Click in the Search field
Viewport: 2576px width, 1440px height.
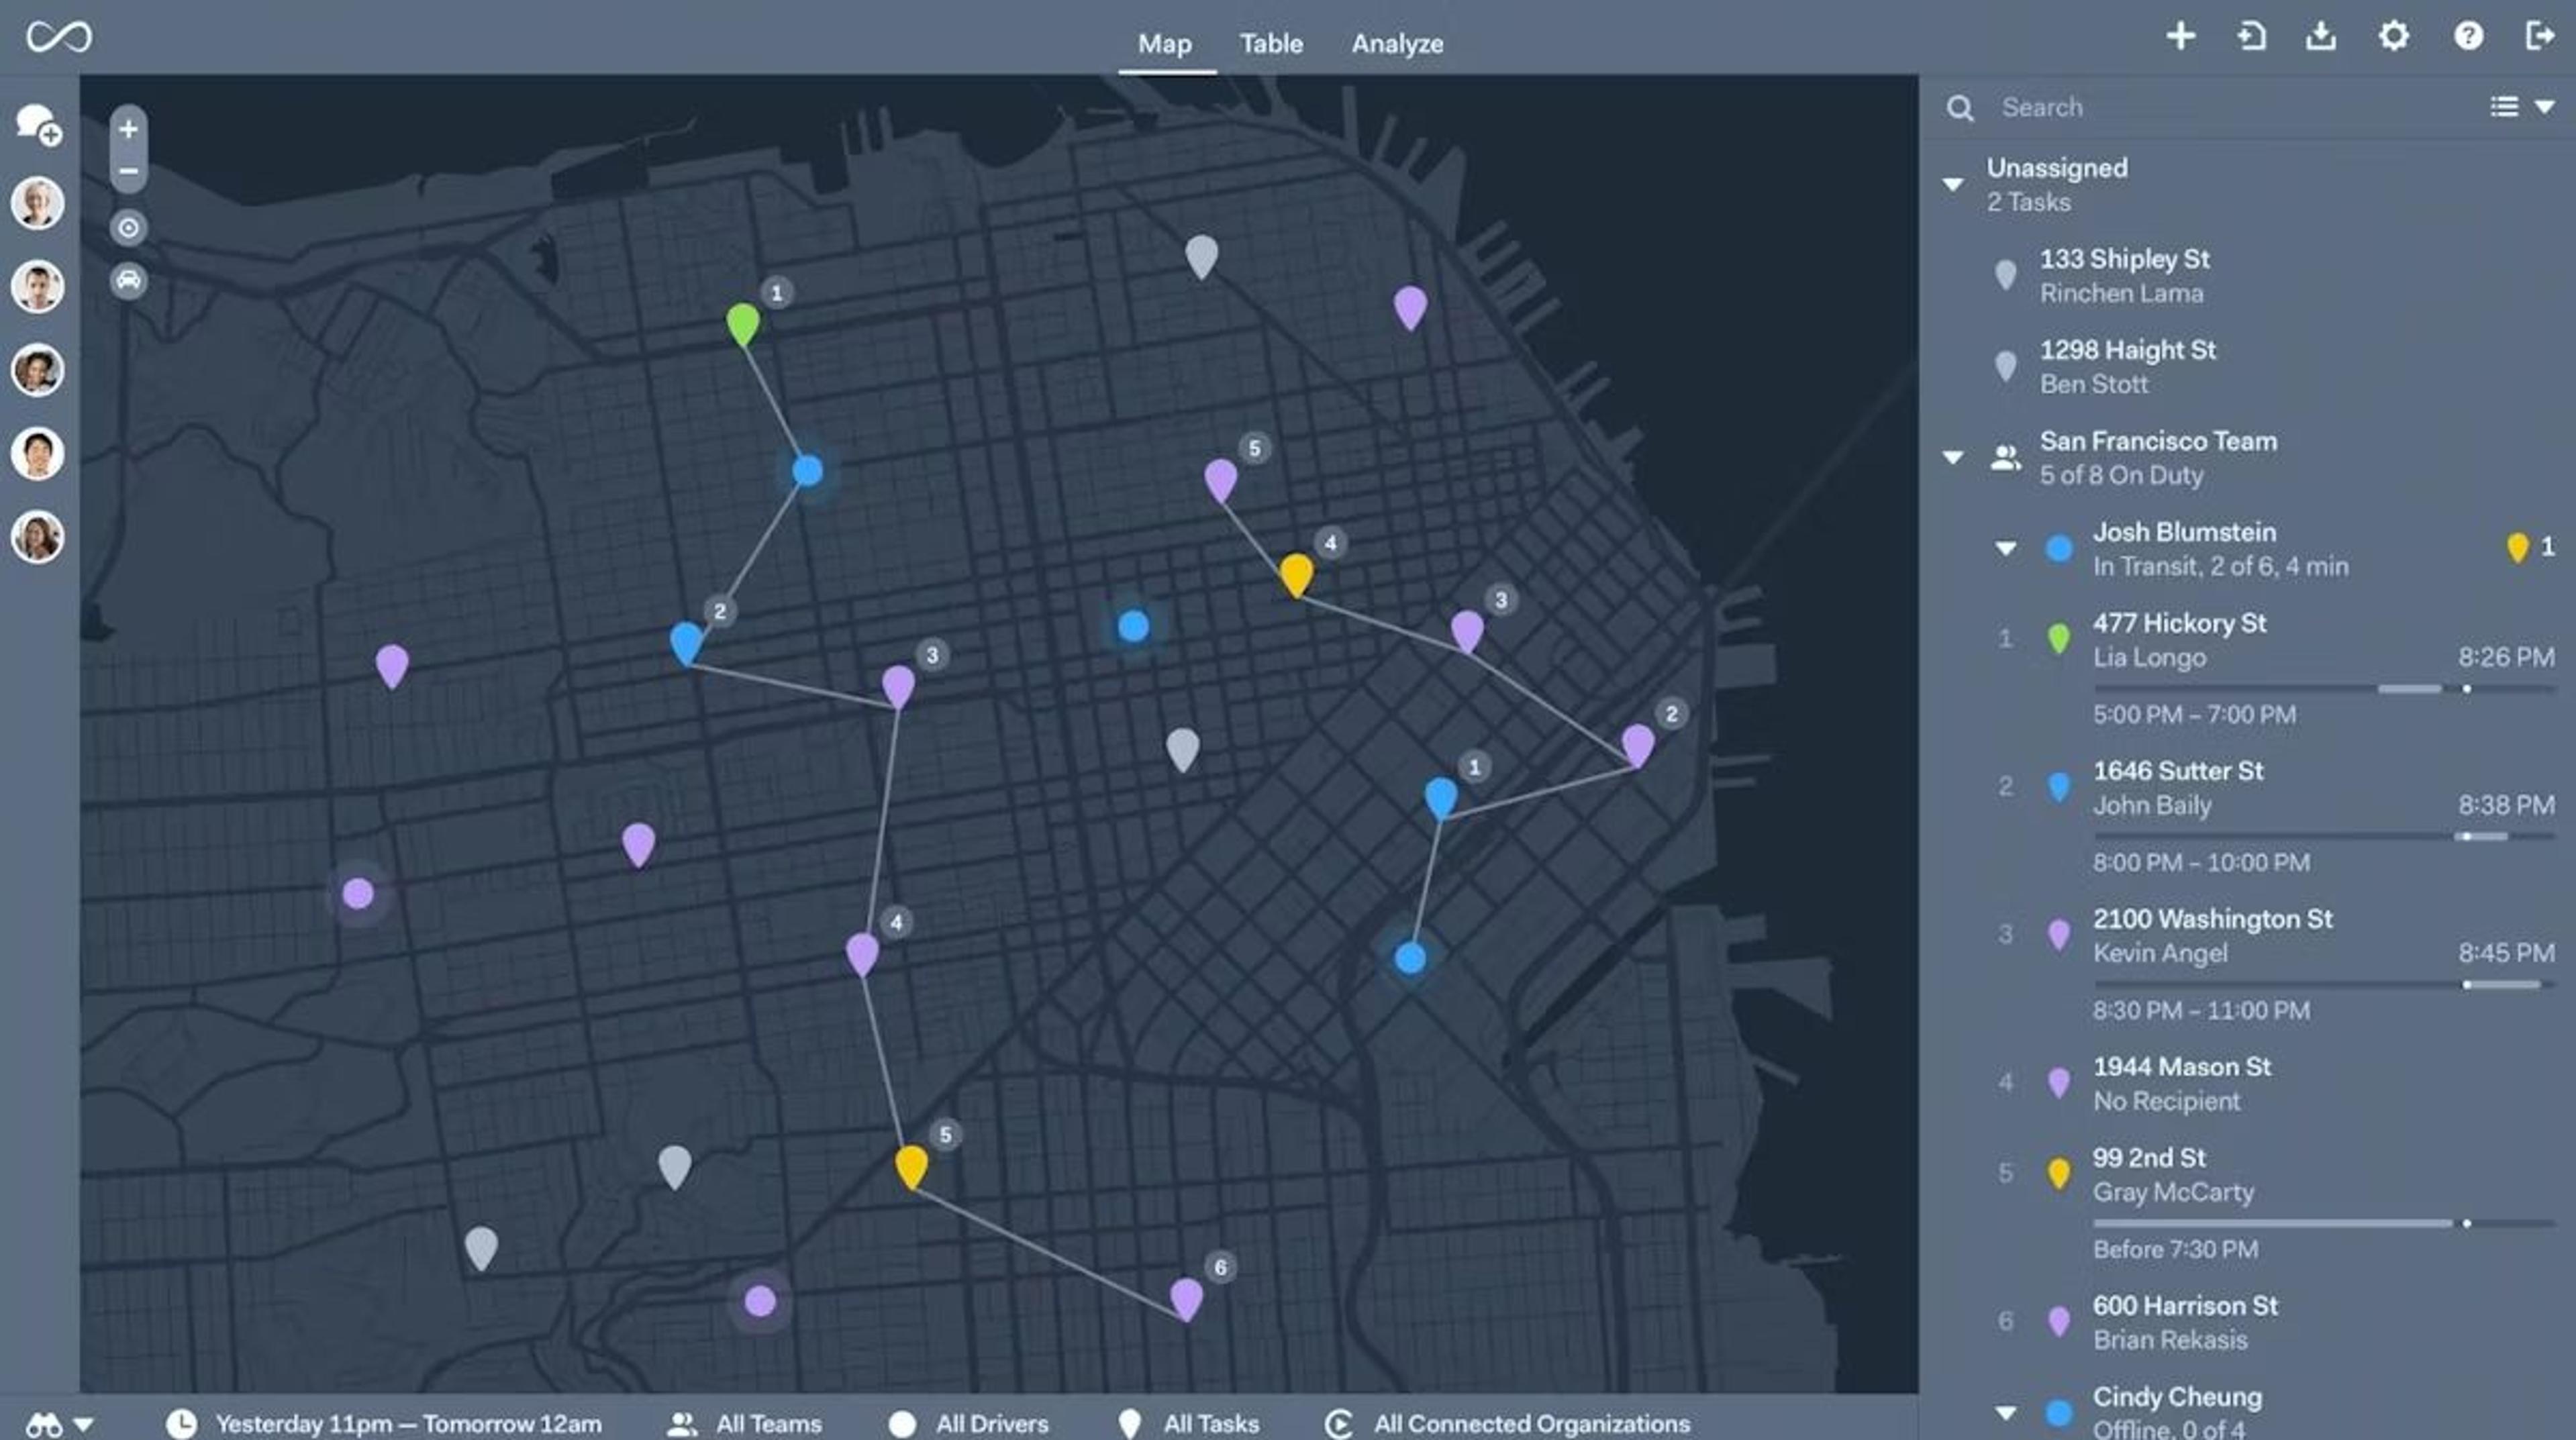point(2230,107)
